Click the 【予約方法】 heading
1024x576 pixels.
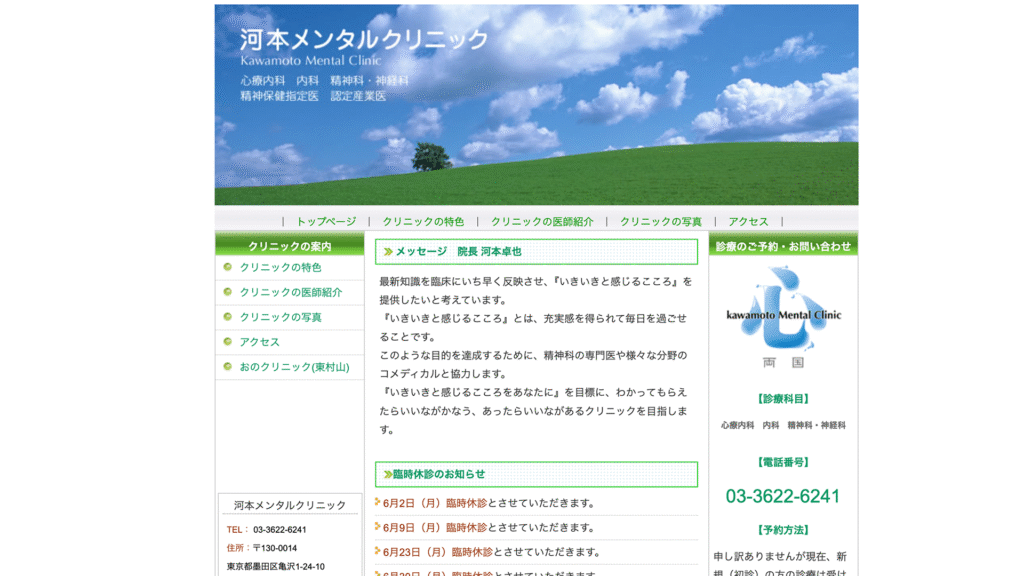[x=783, y=530]
